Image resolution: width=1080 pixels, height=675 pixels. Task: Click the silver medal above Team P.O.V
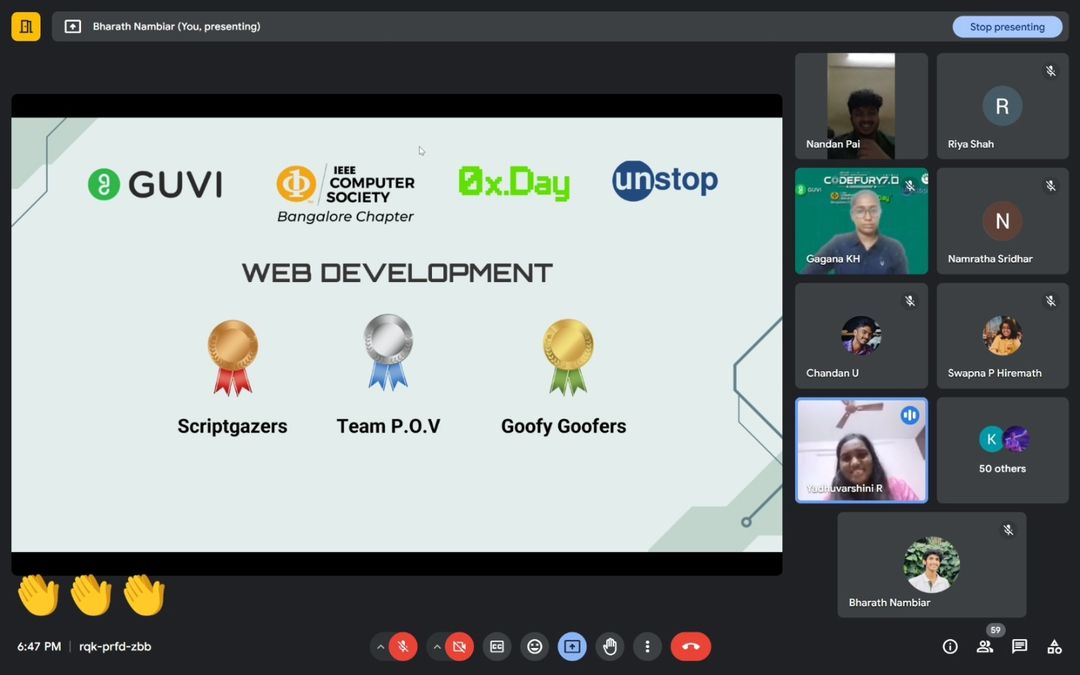pos(388,353)
